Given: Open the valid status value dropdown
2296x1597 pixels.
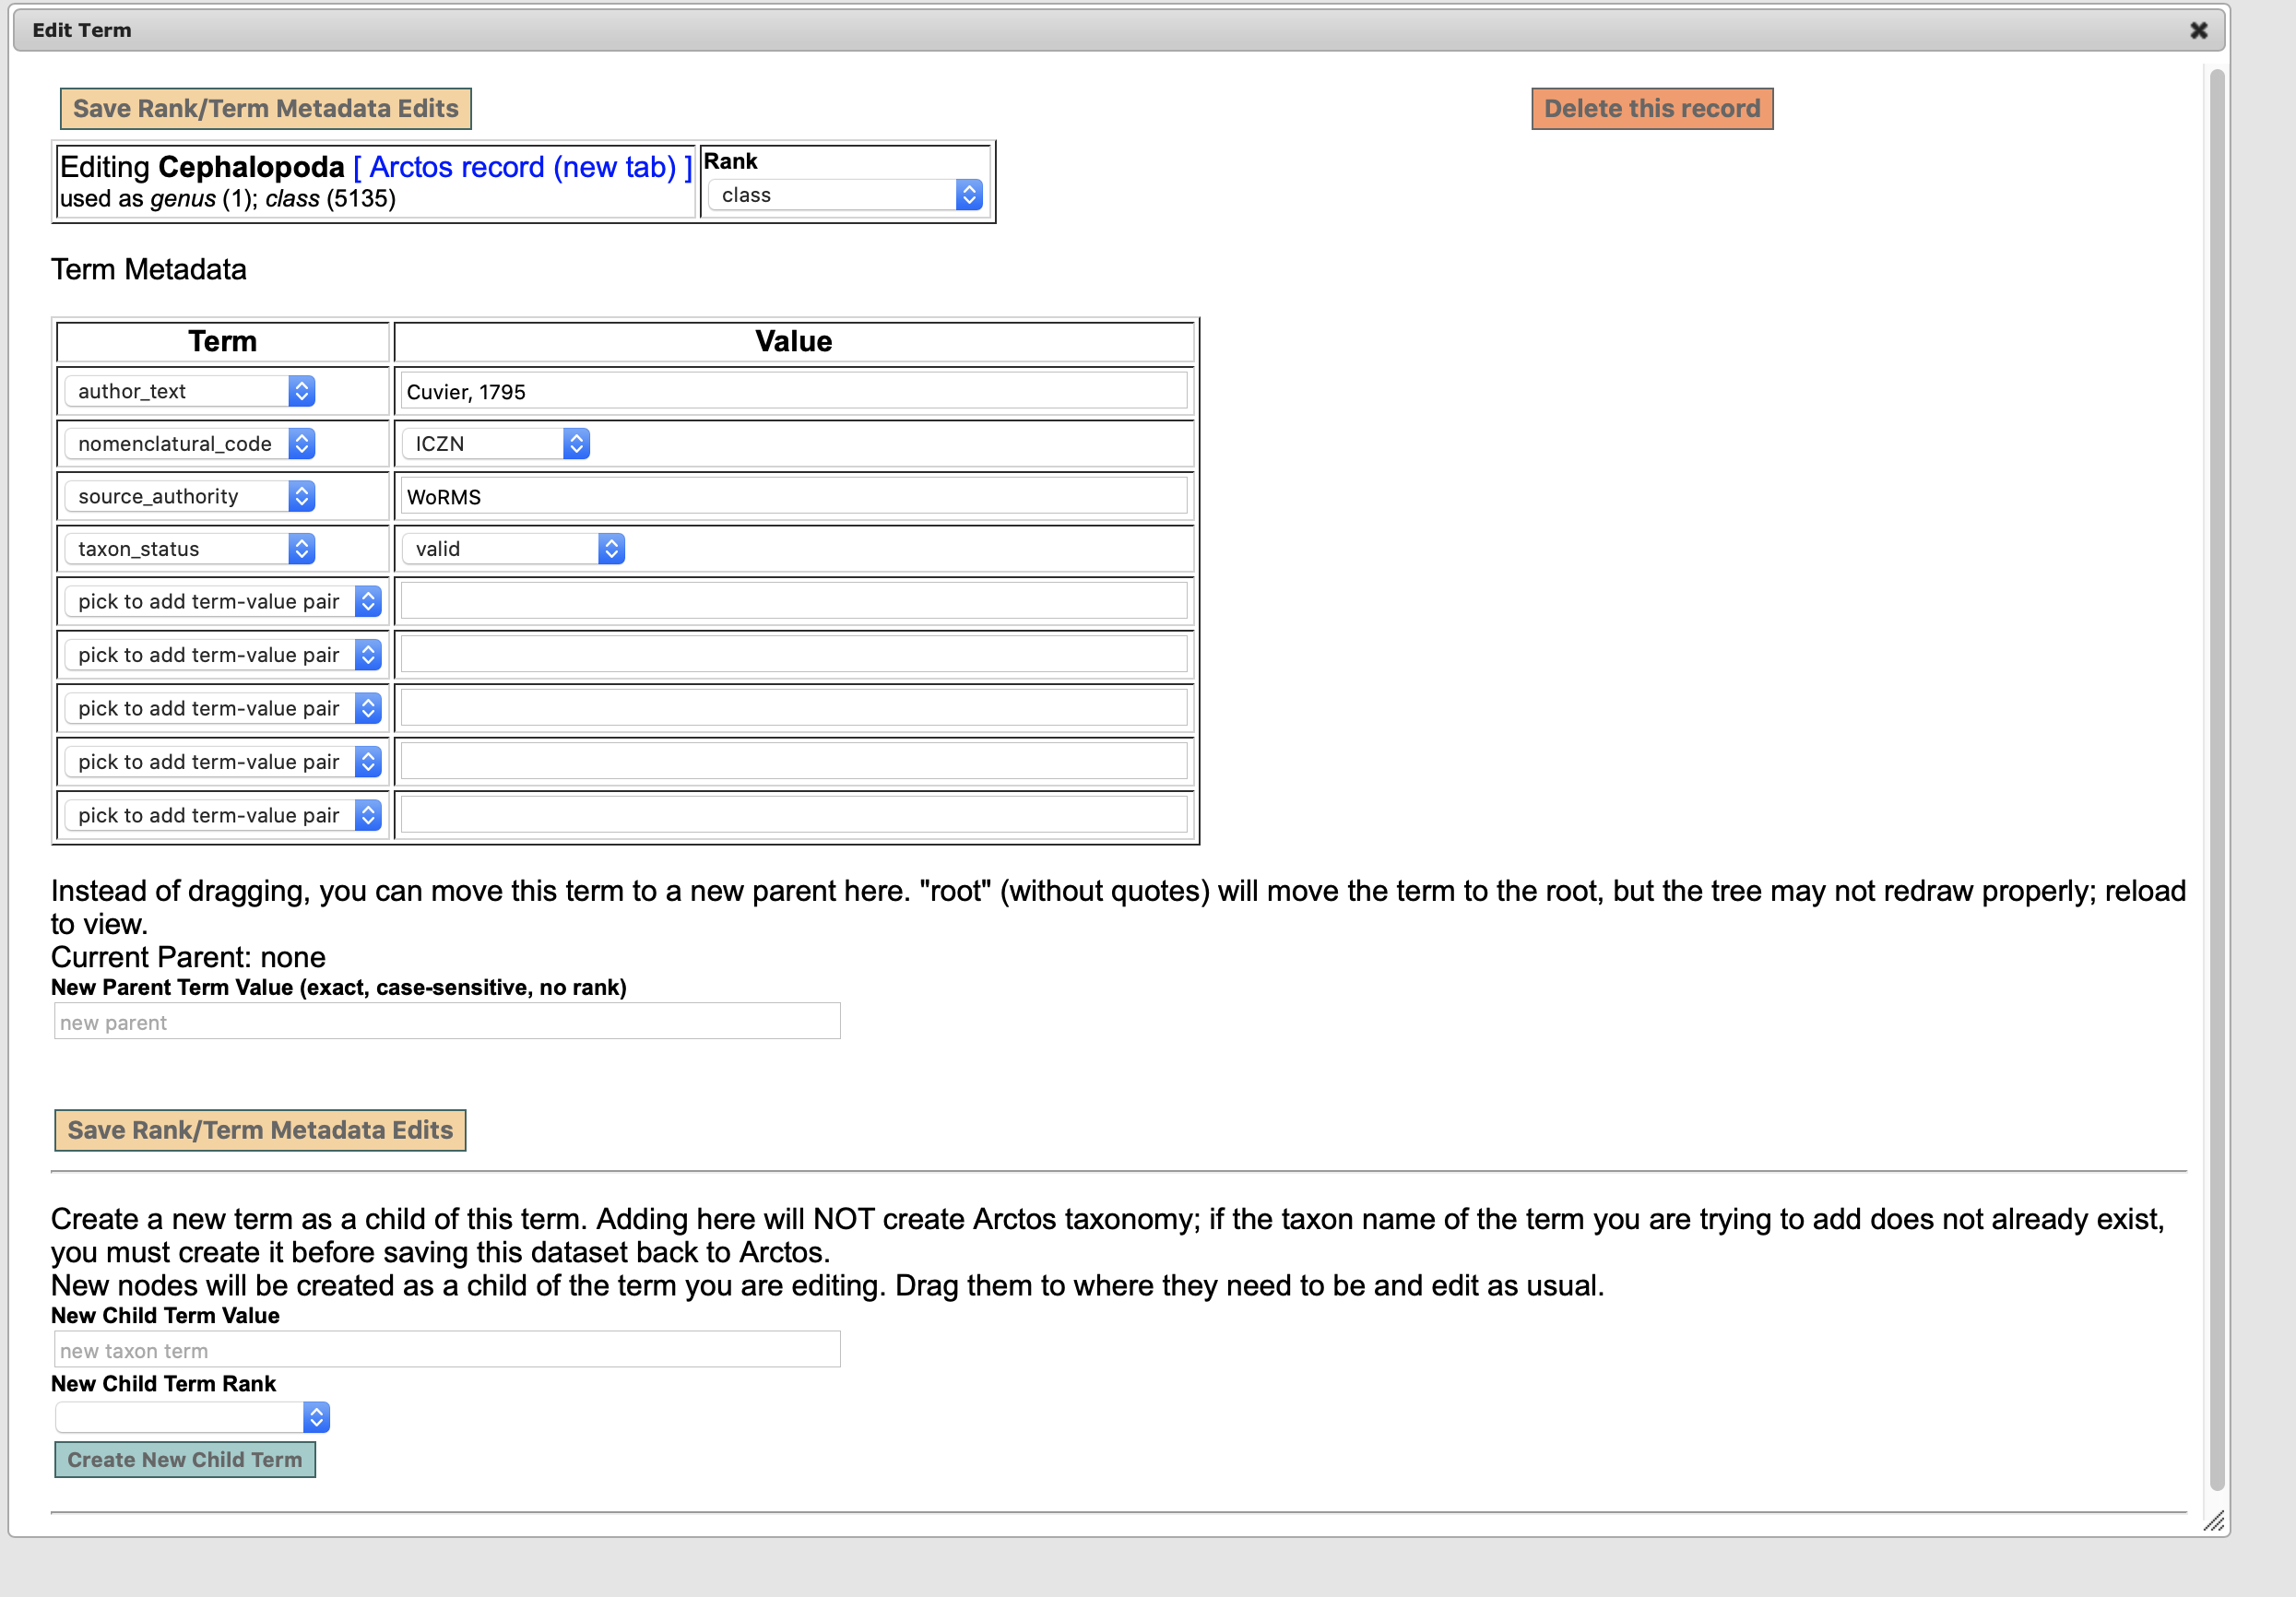Looking at the screenshot, I should point(514,549).
